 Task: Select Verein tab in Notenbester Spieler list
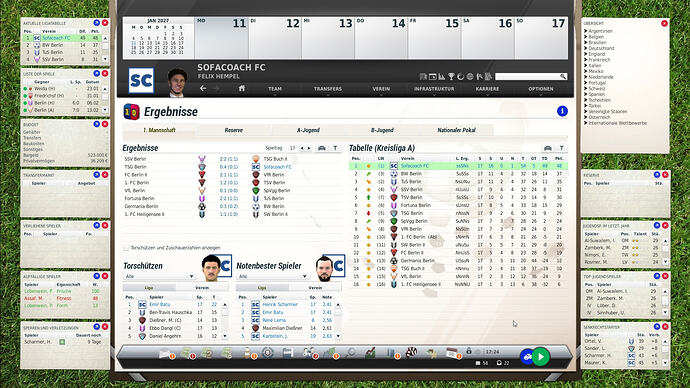coord(315,288)
